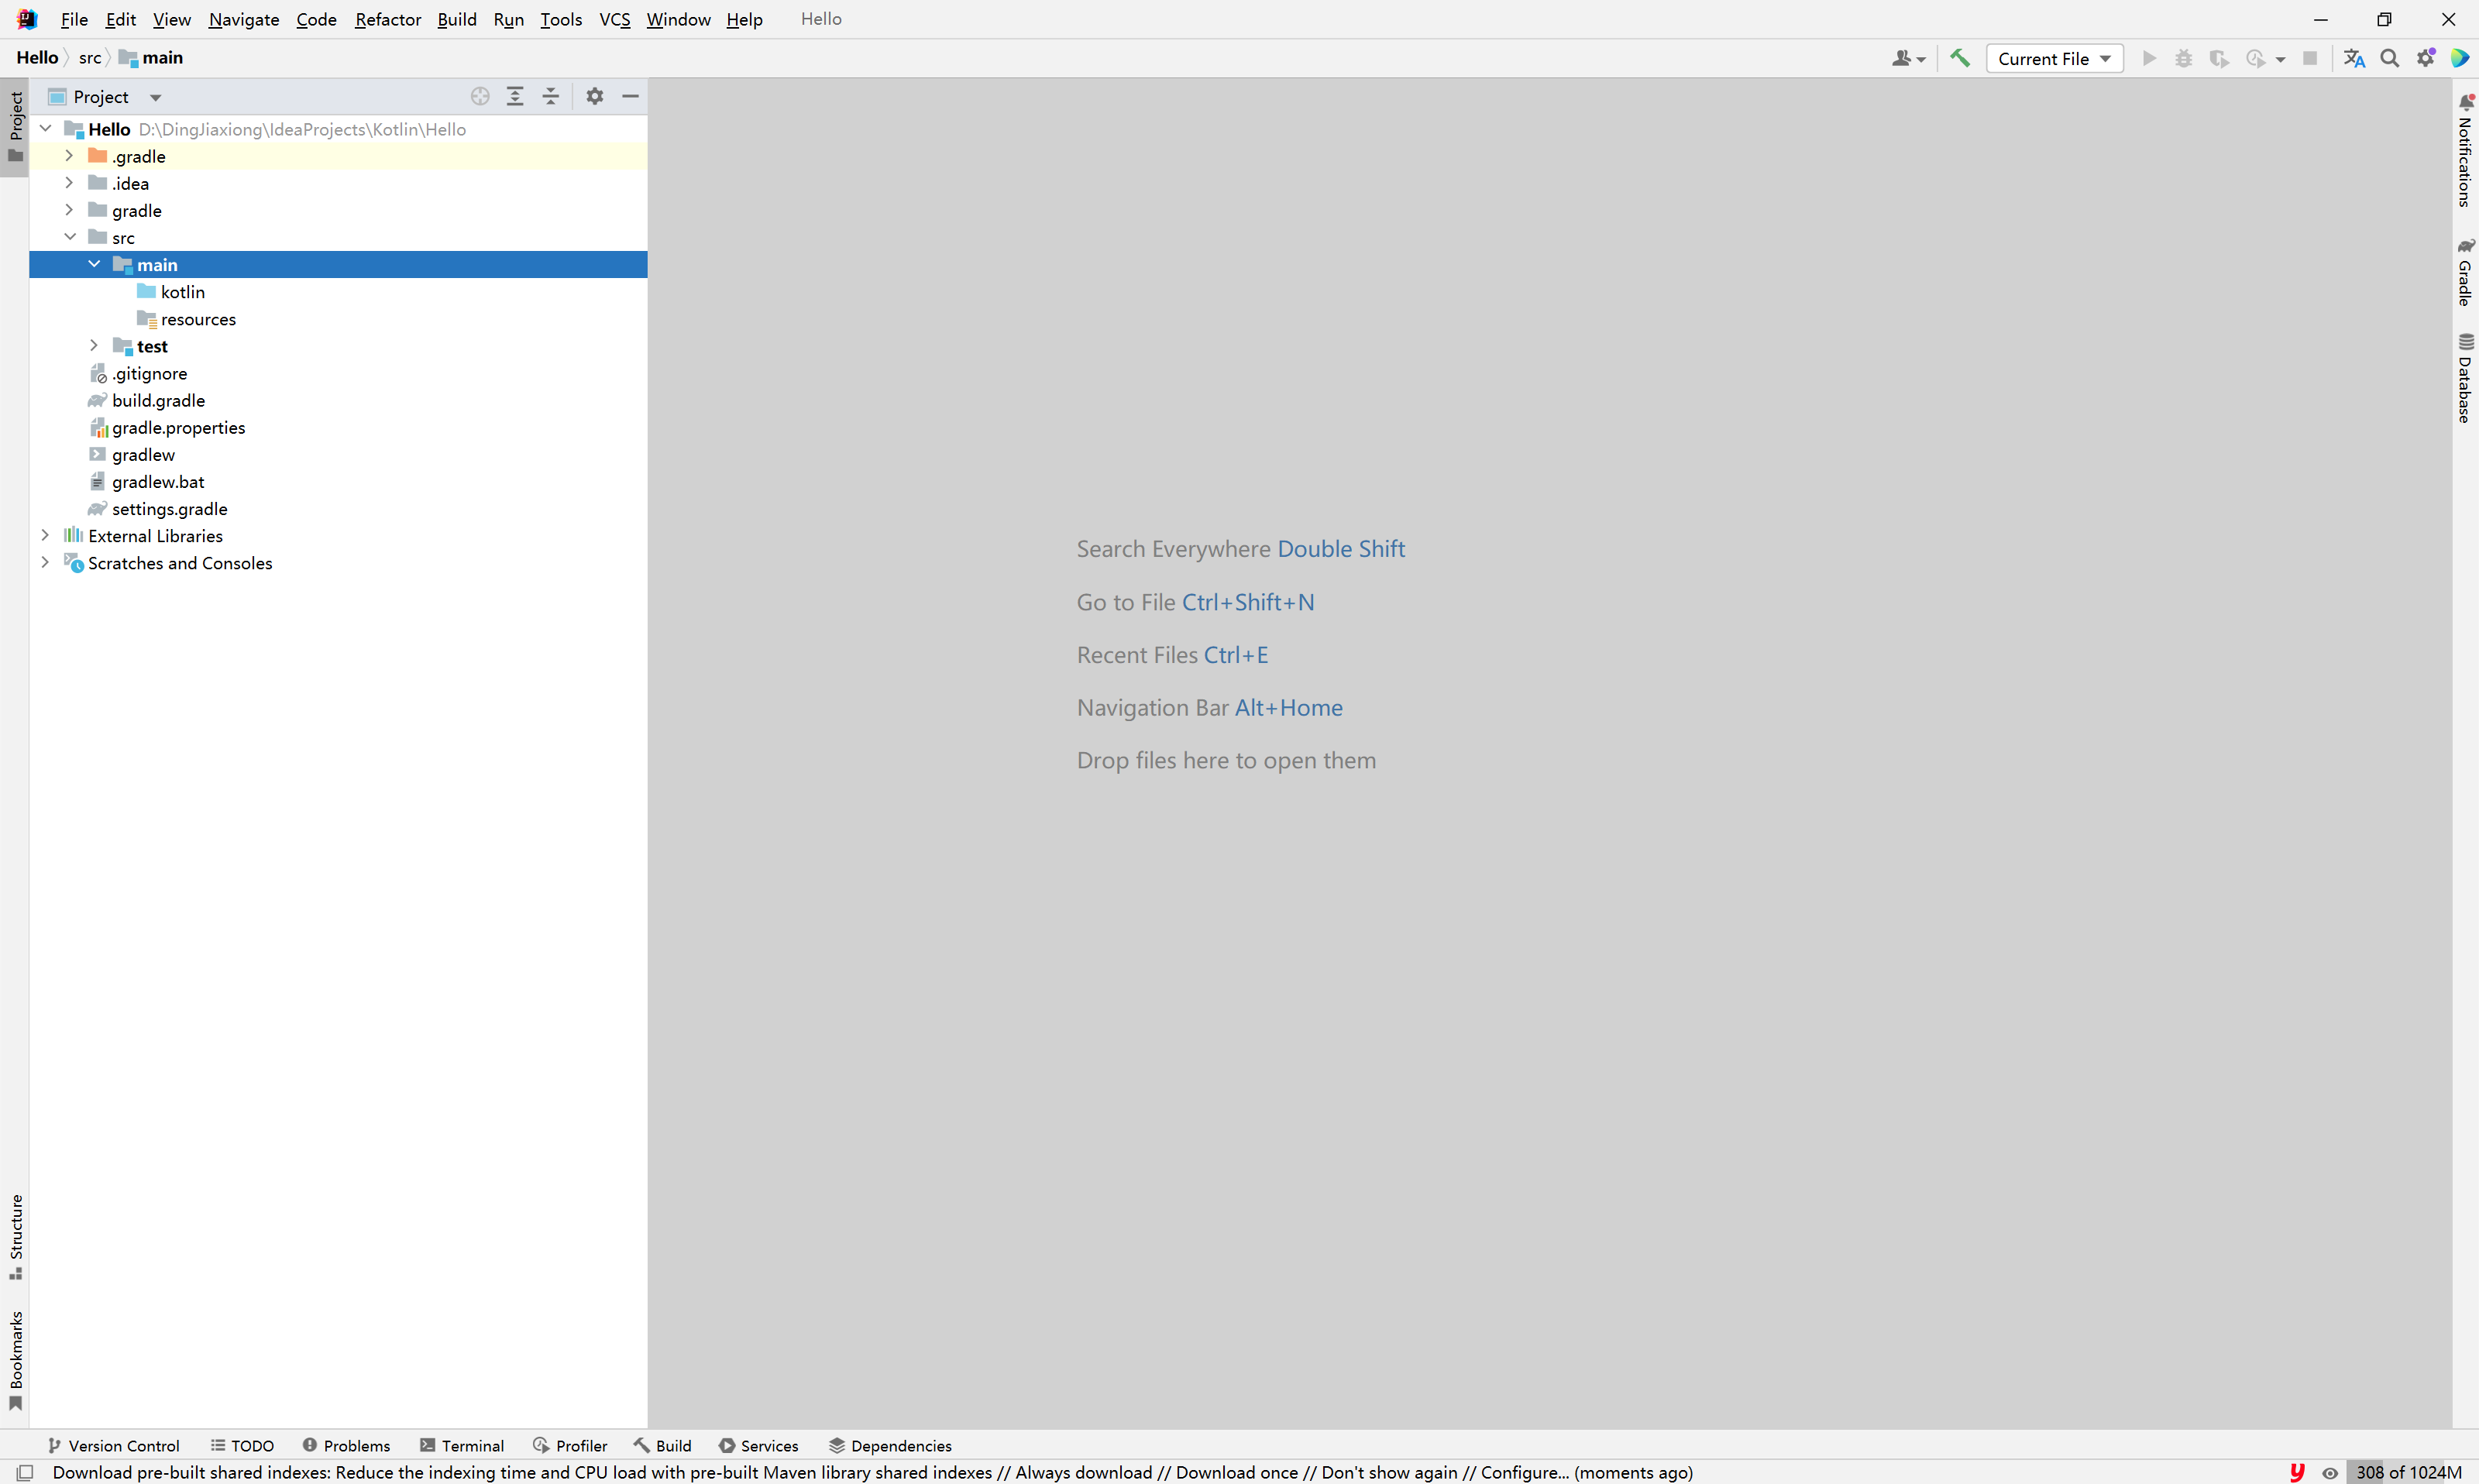Click the Select Opened File target icon
The height and width of the screenshot is (1484, 2479).
point(480,96)
